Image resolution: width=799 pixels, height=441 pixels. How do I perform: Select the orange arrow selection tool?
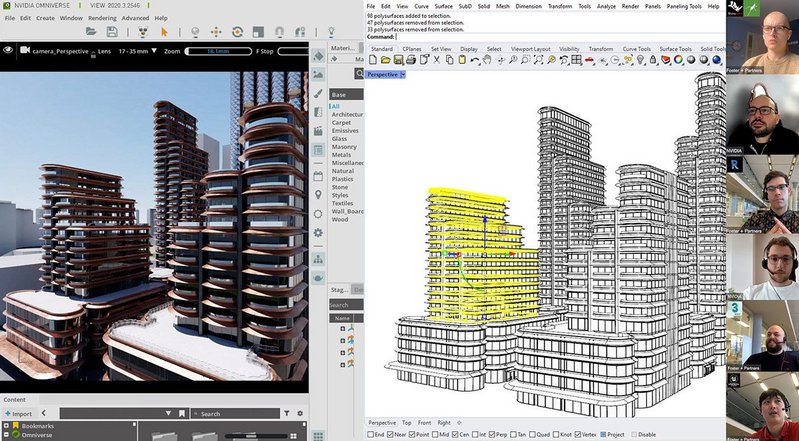(164, 32)
